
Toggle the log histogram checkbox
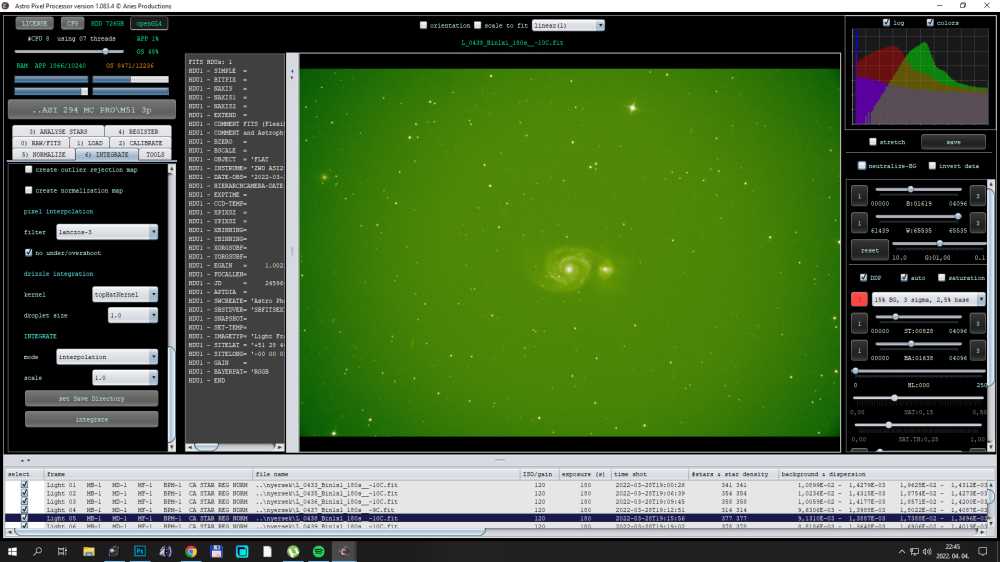[886, 22]
